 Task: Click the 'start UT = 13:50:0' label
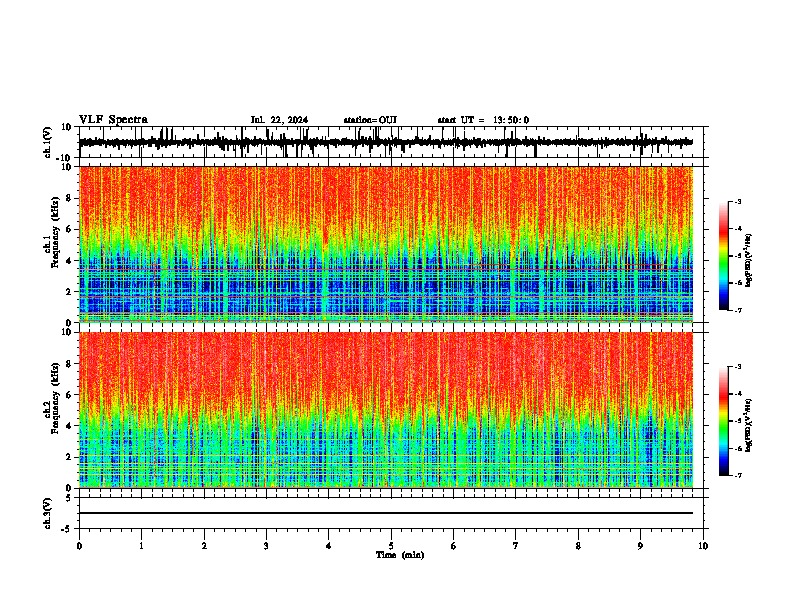(483, 120)
